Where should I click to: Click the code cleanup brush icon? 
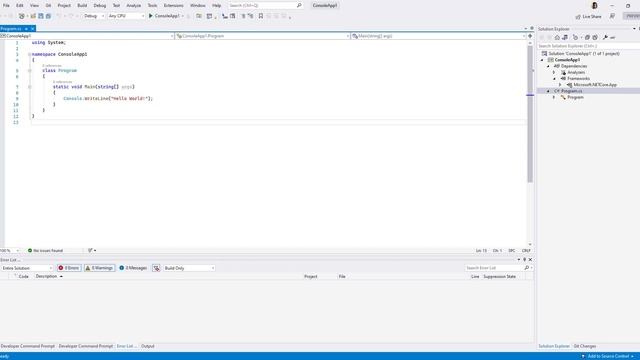point(90,251)
